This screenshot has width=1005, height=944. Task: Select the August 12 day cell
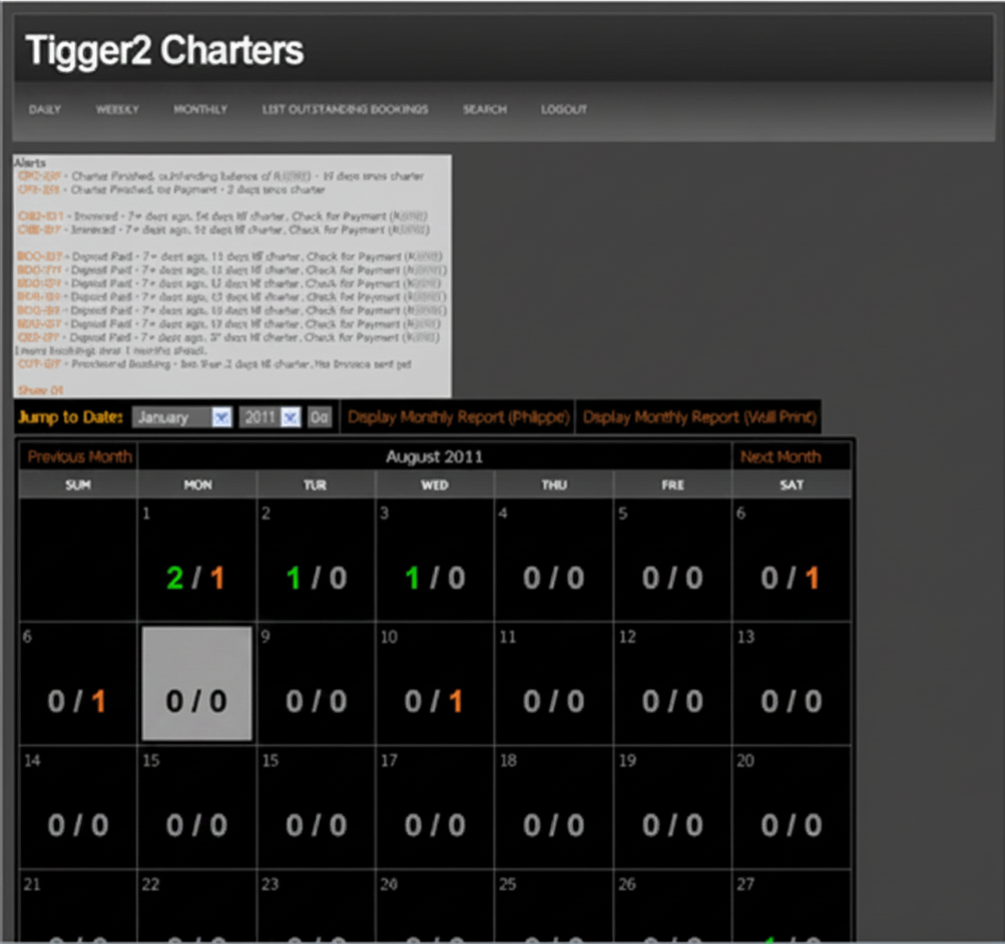[x=672, y=684]
